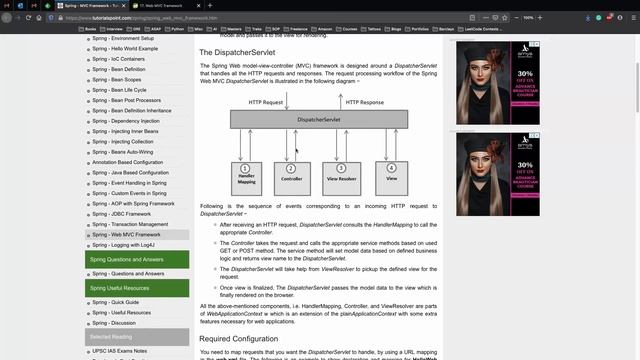Zoom out with minus button
640x360 pixels.
[516, 18]
